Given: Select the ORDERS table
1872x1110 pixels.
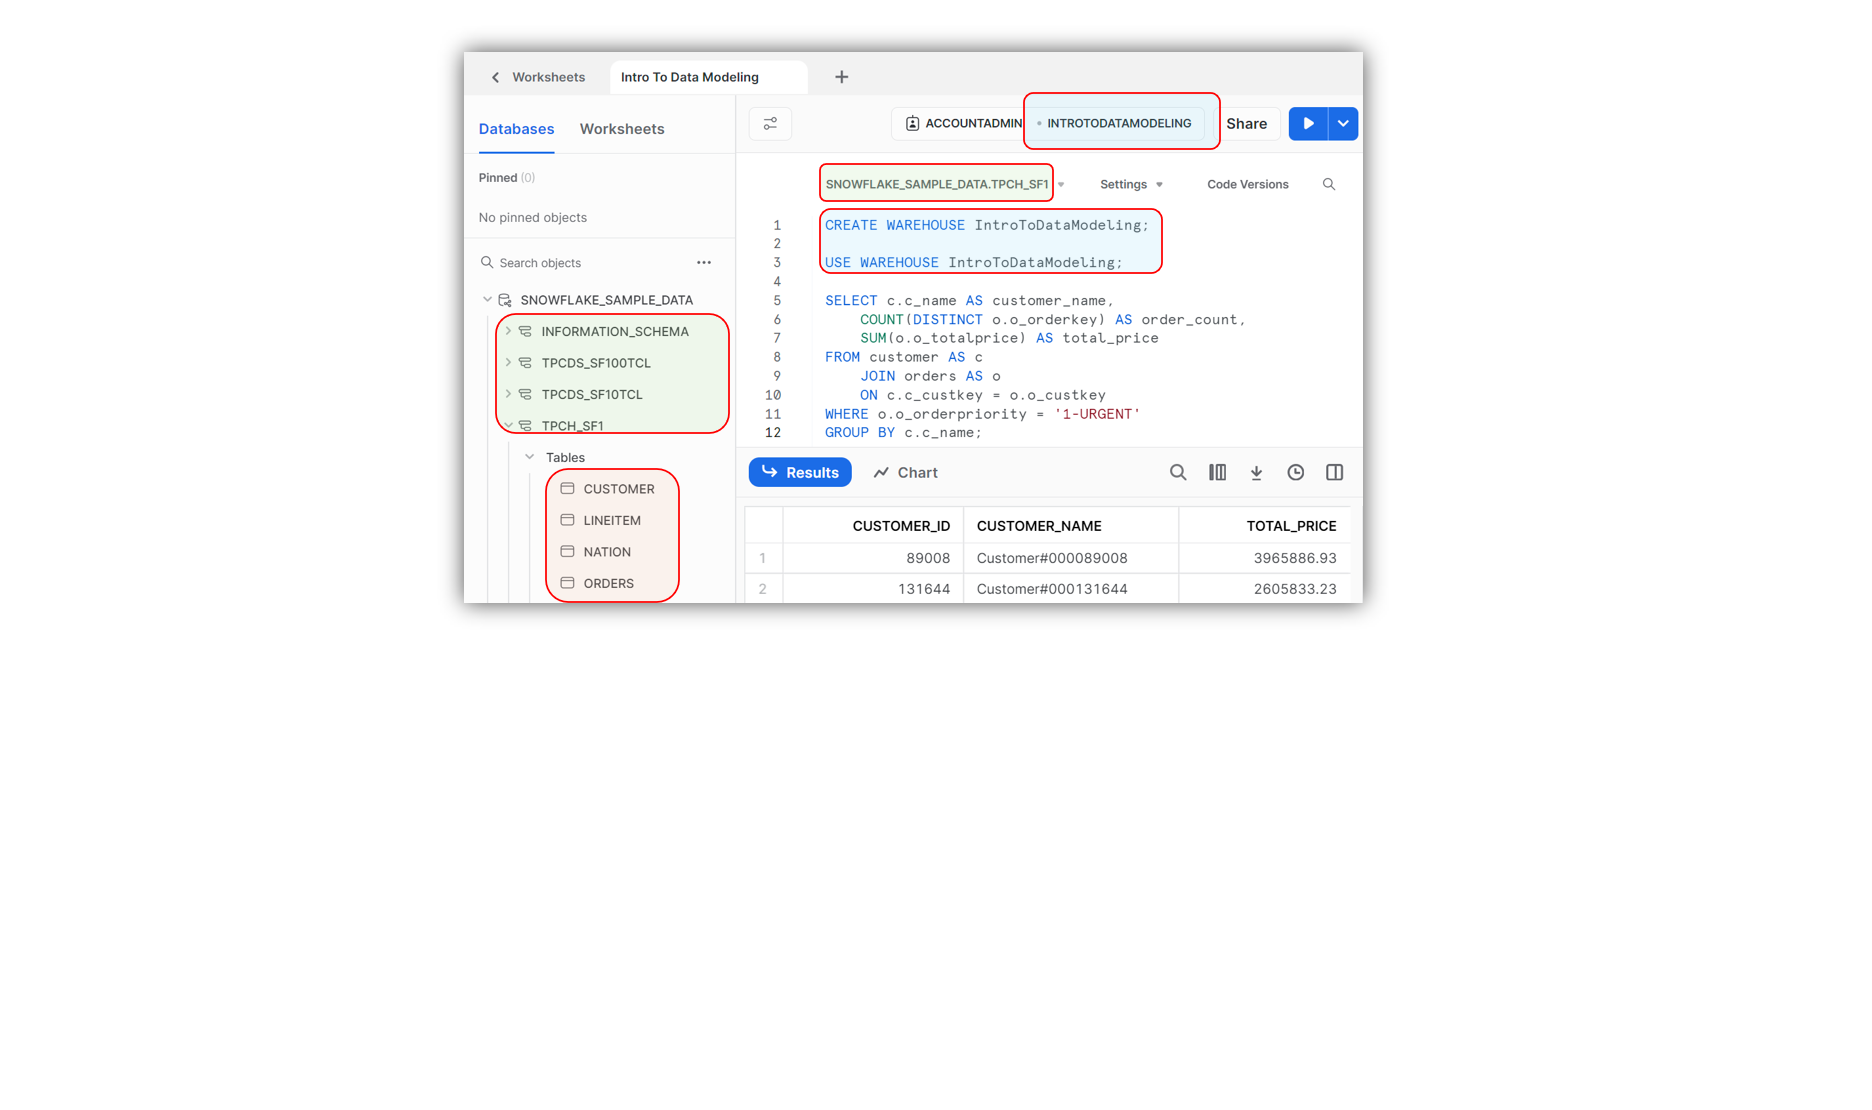Looking at the screenshot, I should click(608, 583).
